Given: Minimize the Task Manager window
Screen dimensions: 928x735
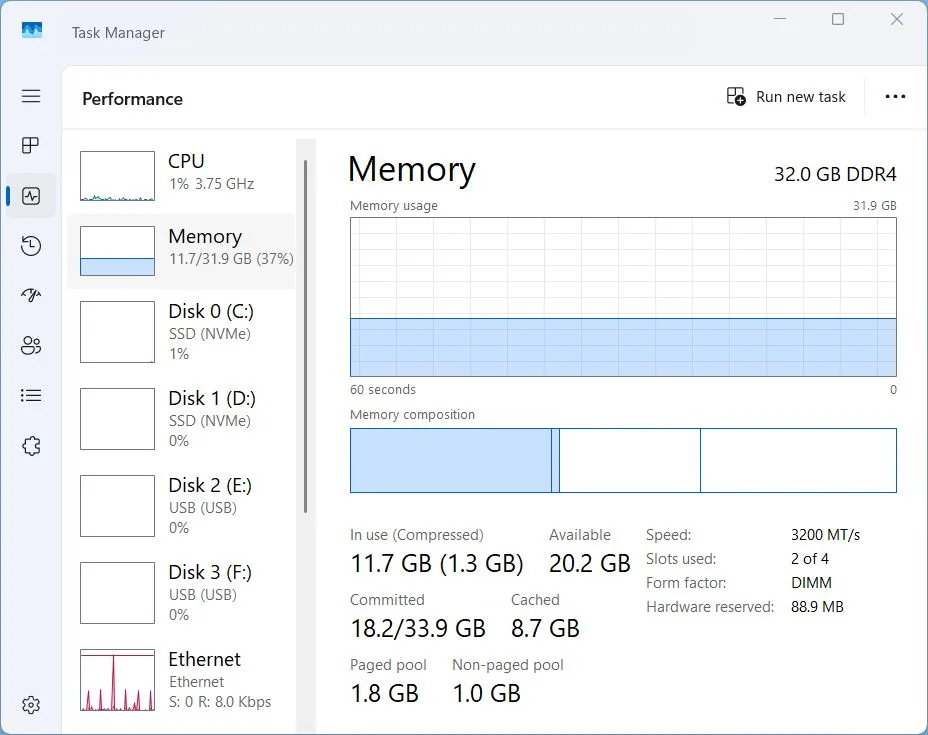Looking at the screenshot, I should tap(780, 19).
